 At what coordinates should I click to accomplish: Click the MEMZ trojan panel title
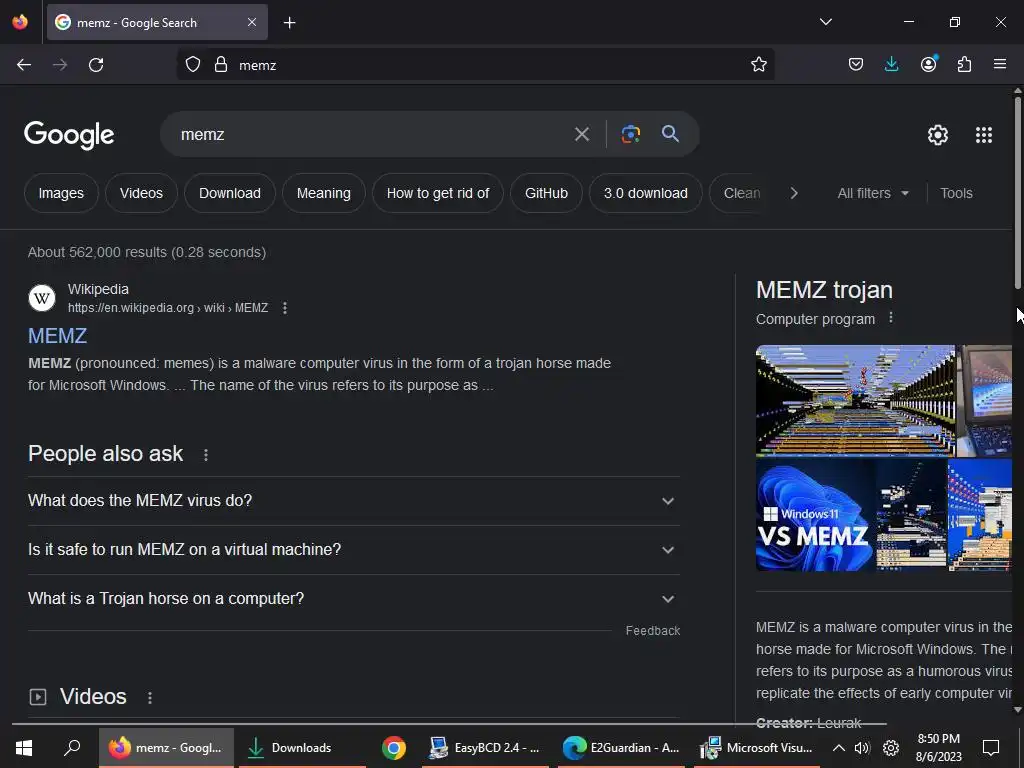tap(824, 290)
